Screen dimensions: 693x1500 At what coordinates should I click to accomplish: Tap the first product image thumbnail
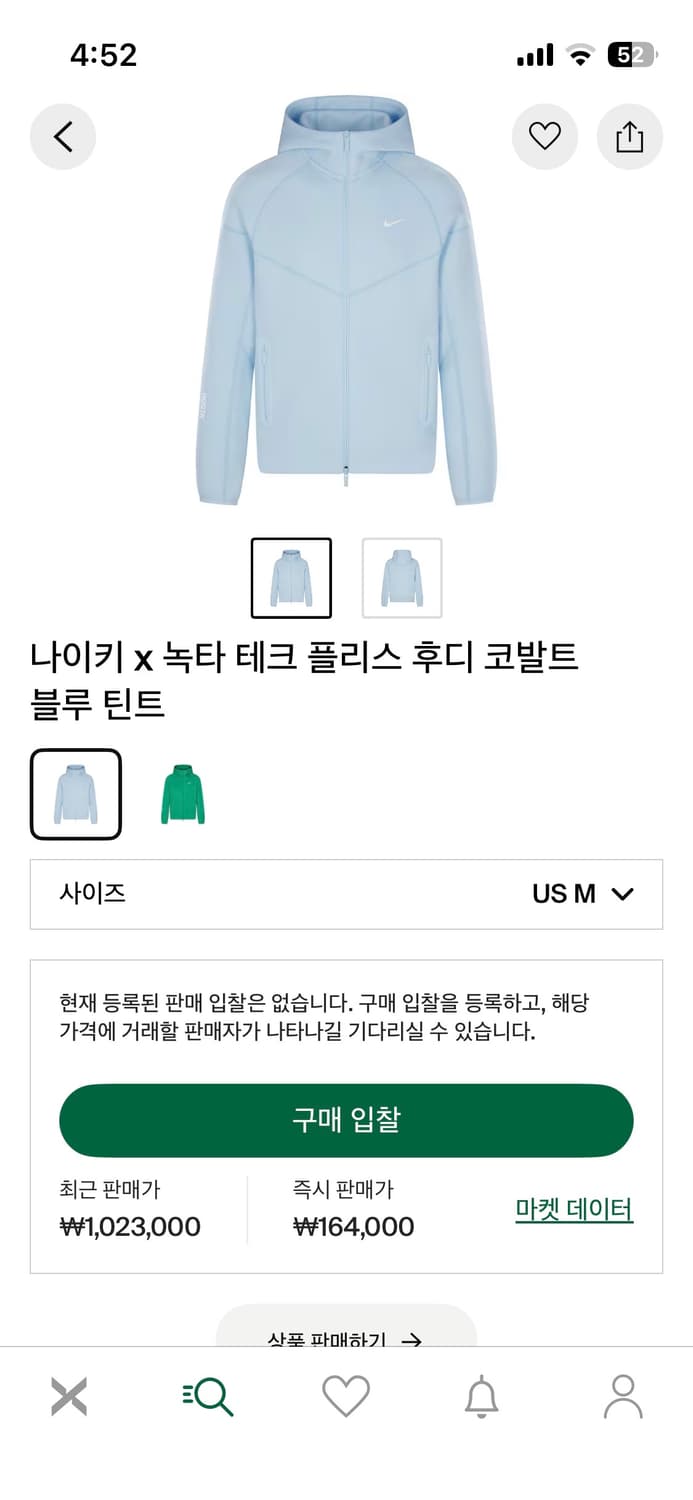click(x=292, y=578)
